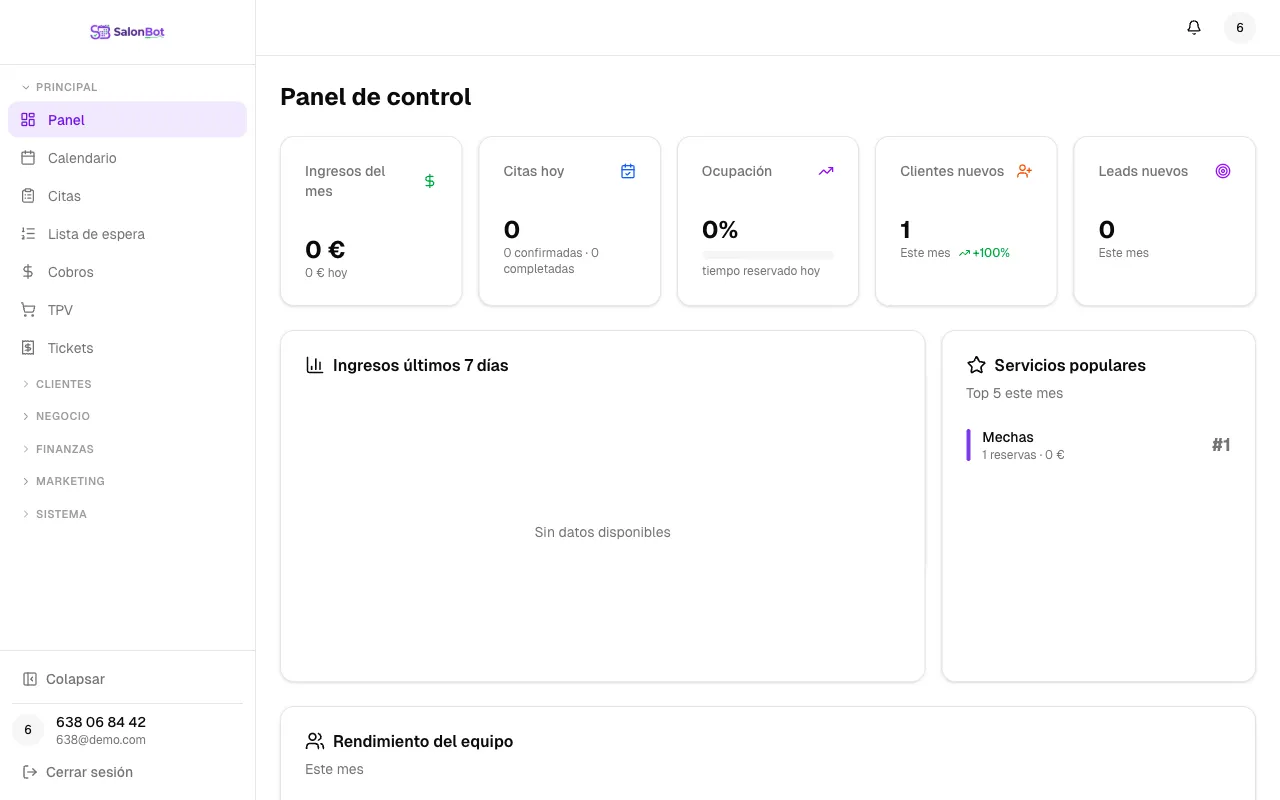The image size is (1280, 800).
Task: Click the Ocupación progress bar
Action: click(767, 253)
